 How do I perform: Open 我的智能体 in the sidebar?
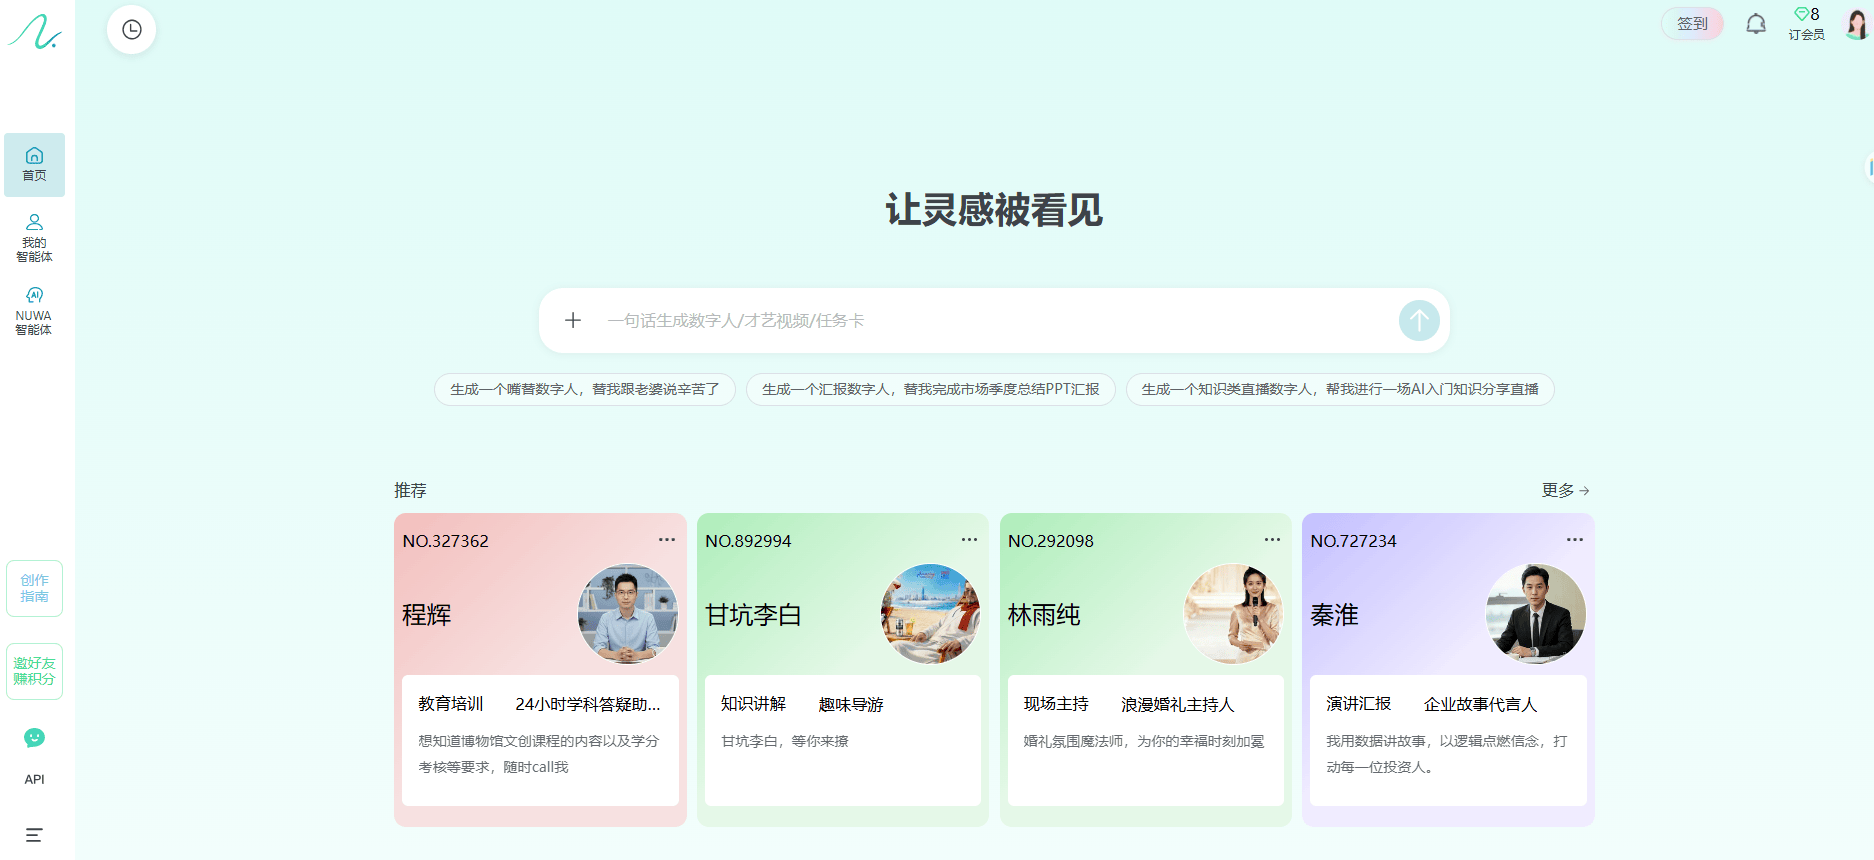pyautogui.click(x=34, y=238)
